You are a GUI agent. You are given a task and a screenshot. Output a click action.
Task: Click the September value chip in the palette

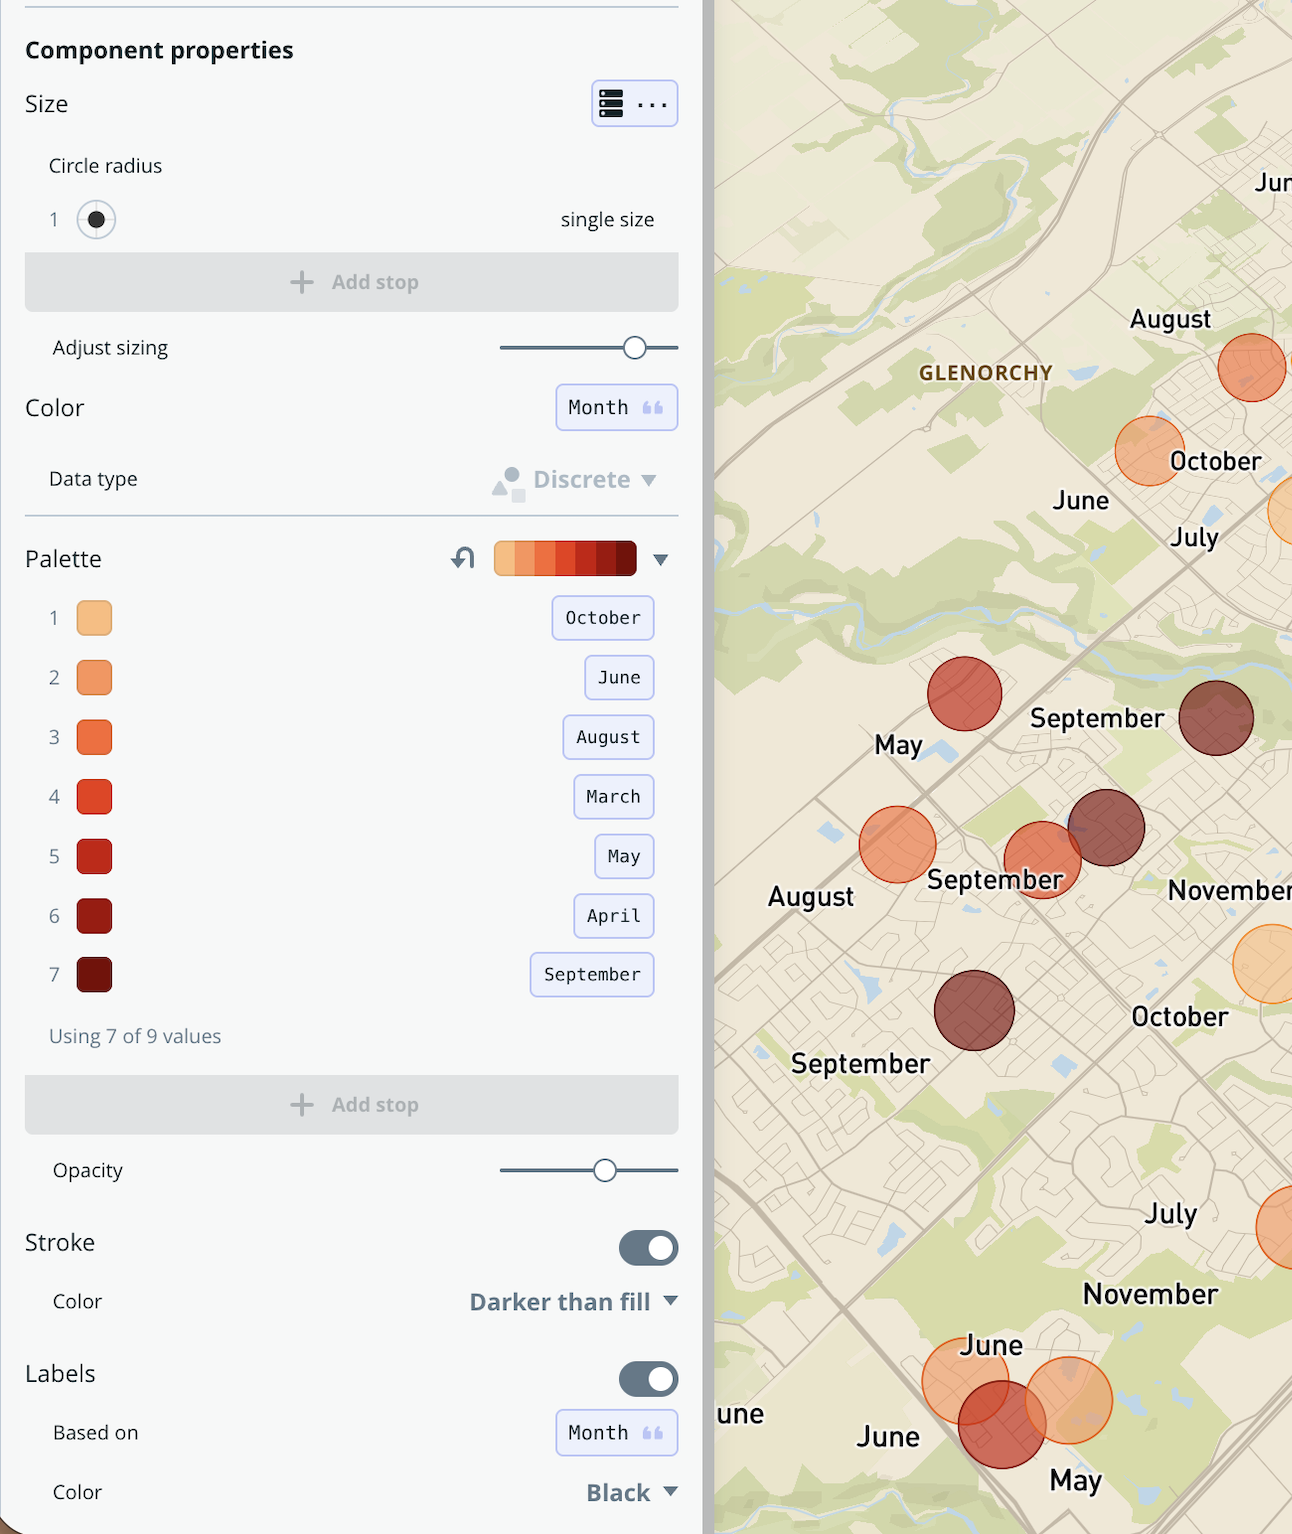pyautogui.click(x=591, y=974)
